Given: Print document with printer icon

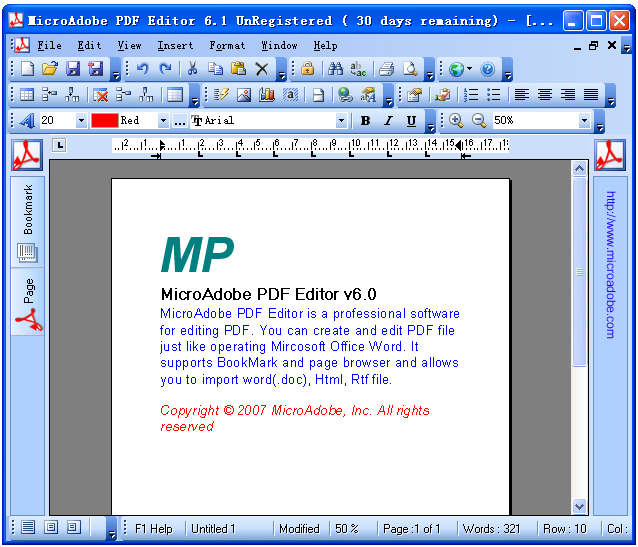Looking at the screenshot, I should (x=386, y=69).
